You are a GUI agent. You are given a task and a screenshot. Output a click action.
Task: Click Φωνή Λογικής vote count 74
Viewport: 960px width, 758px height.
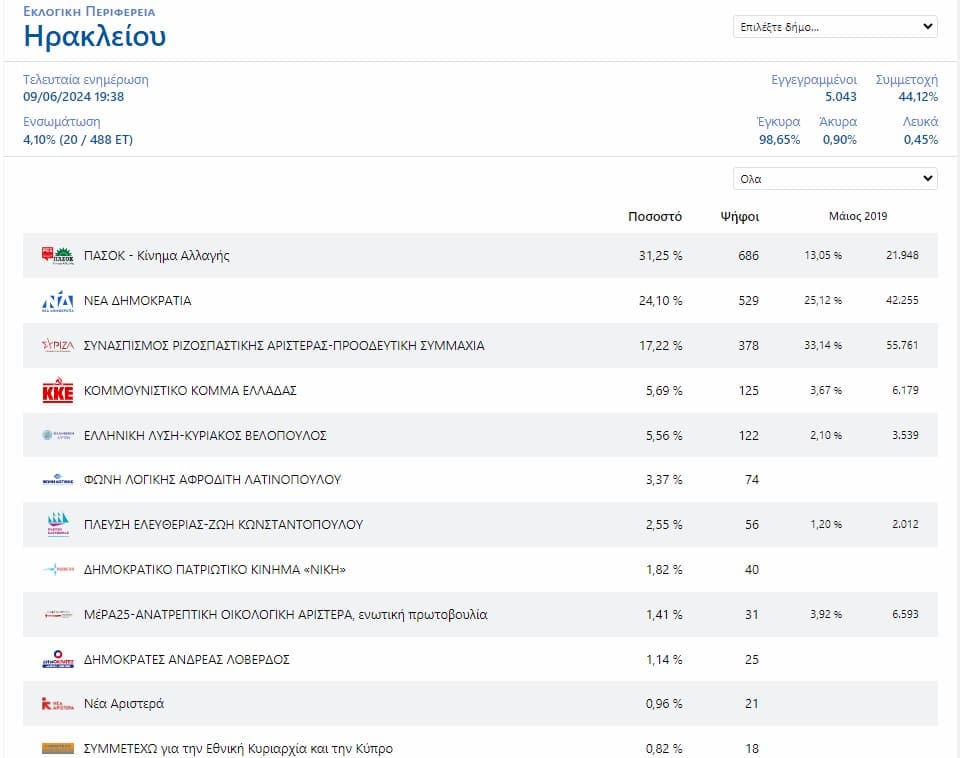752,479
